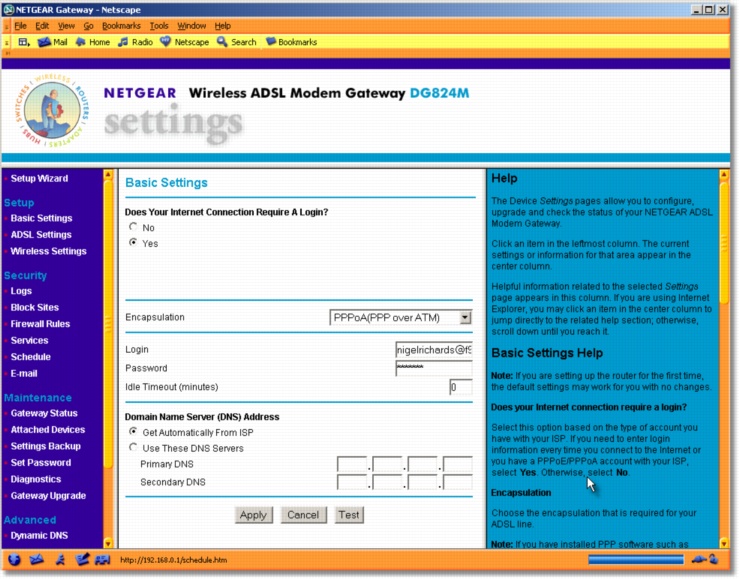Image resolution: width=739 pixels, height=579 pixels.
Task: Open Dynamic DNS link
Action: click(39, 536)
